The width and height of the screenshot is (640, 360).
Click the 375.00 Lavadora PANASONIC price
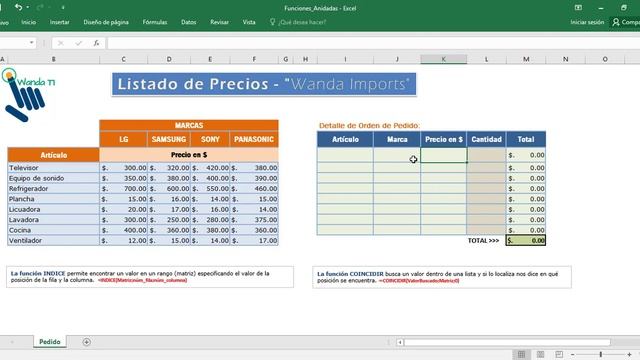[254, 220]
